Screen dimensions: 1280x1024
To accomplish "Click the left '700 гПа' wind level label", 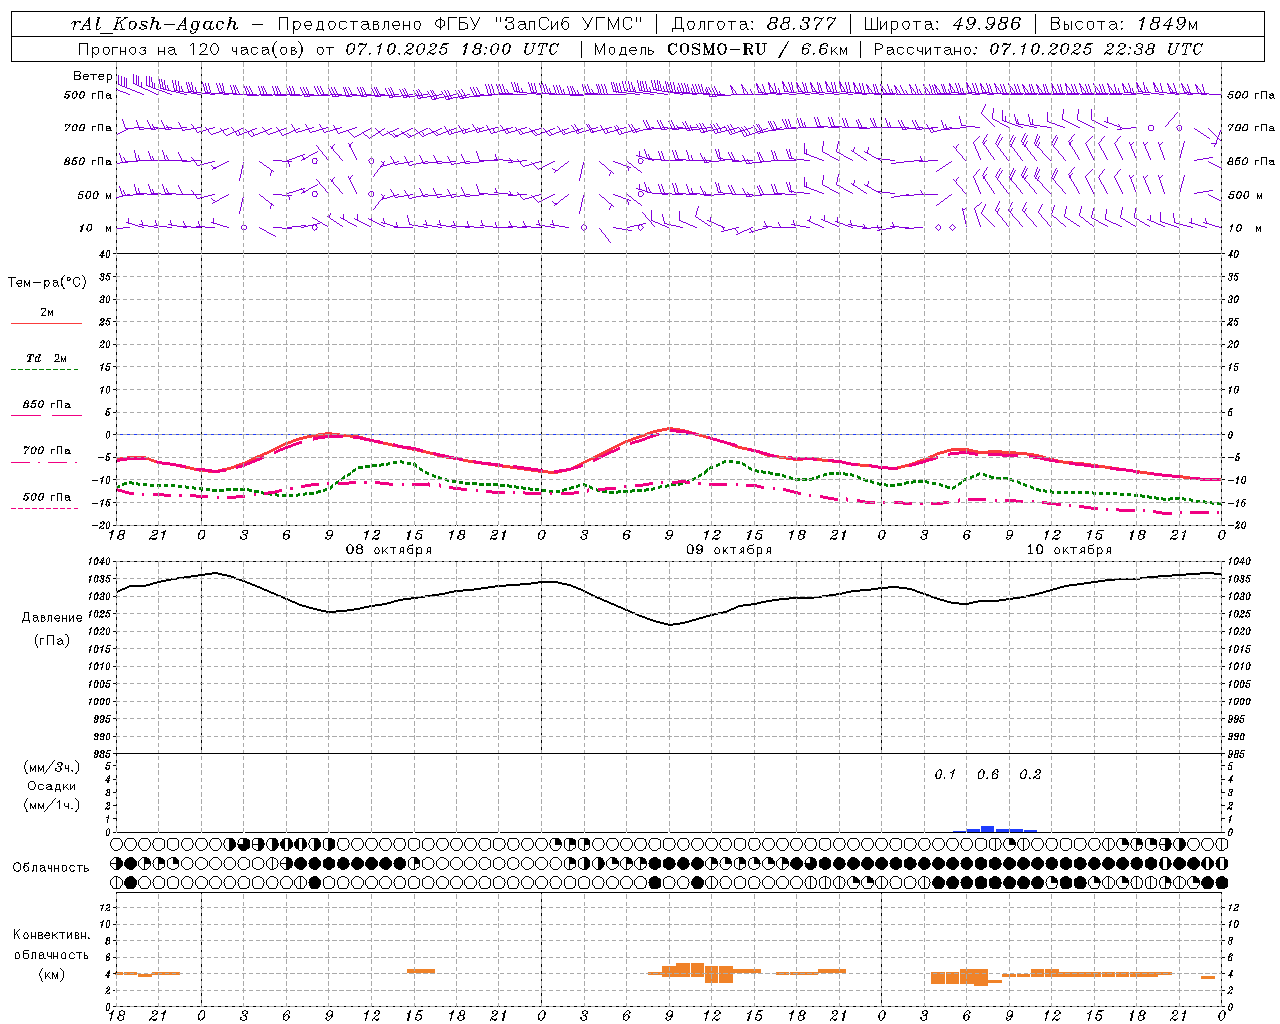I will (88, 128).
